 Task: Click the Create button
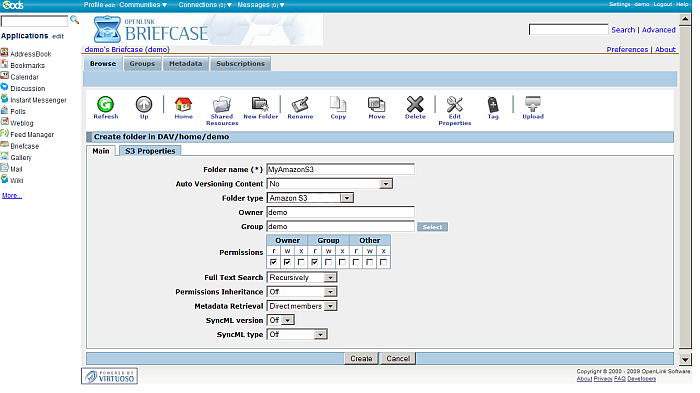361,358
